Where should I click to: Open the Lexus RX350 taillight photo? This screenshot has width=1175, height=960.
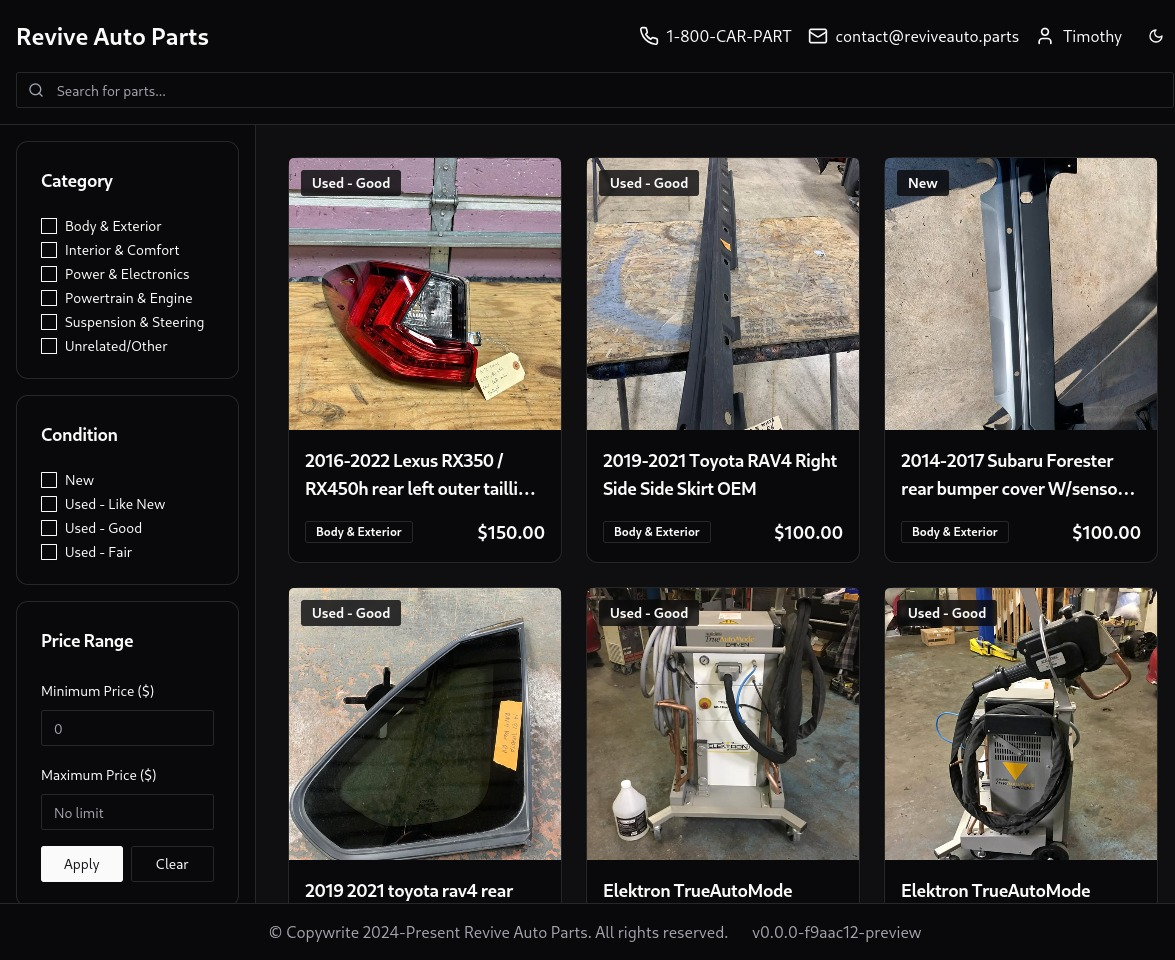(425, 294)
